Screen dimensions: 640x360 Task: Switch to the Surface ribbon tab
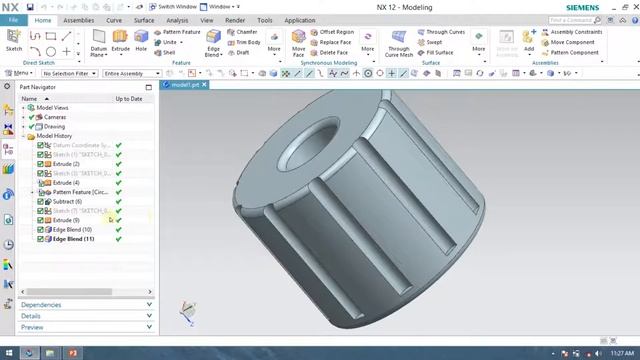point(144,20)
